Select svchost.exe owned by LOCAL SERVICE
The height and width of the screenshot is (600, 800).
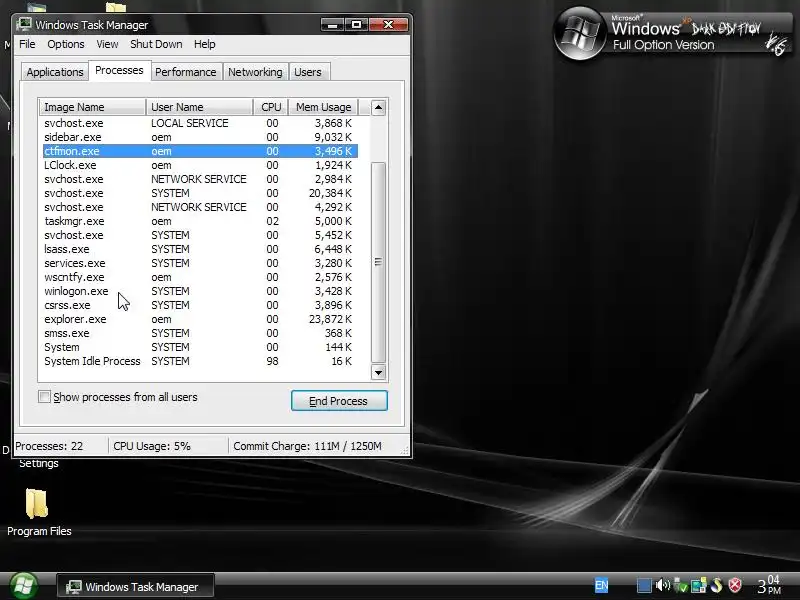(200, 123)
